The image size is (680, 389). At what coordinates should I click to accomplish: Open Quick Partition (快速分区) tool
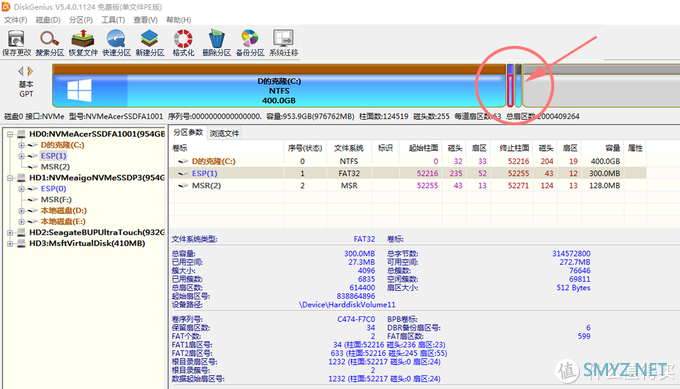click(x=116, y=42)
